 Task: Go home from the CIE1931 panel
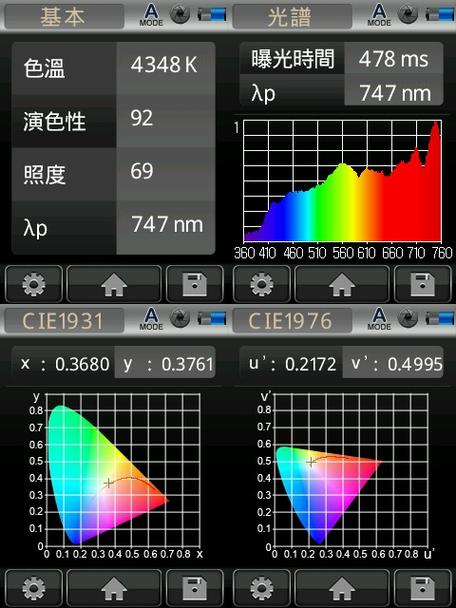tap(114, 587)
